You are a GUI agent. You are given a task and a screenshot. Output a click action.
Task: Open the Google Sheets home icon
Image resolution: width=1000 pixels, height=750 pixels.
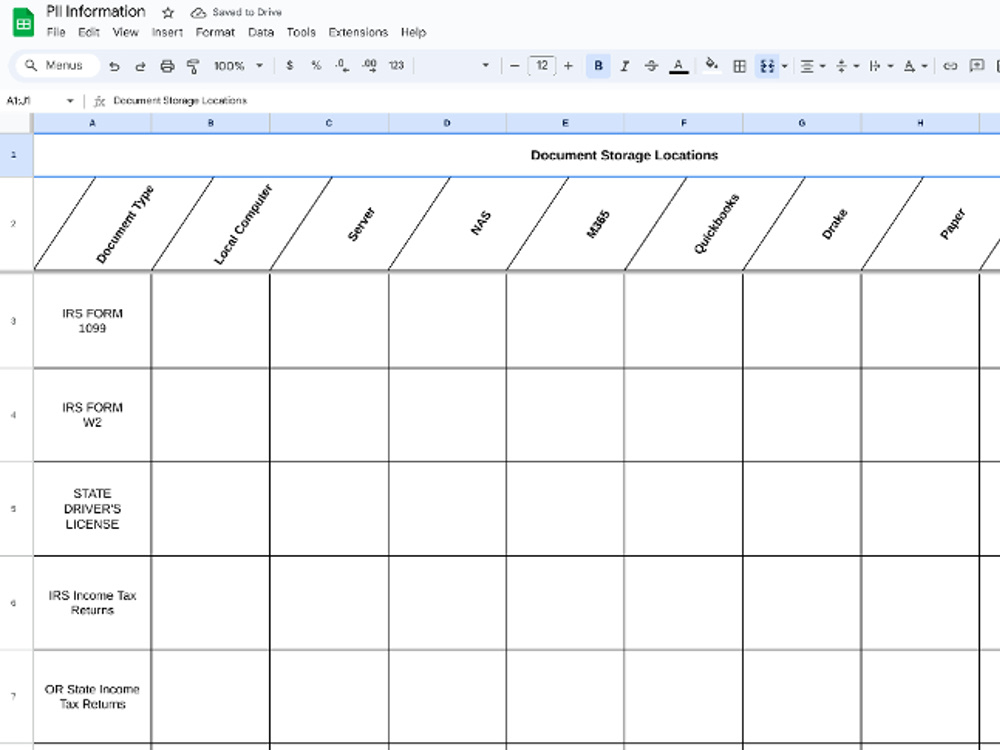click(x=24, y=23)
